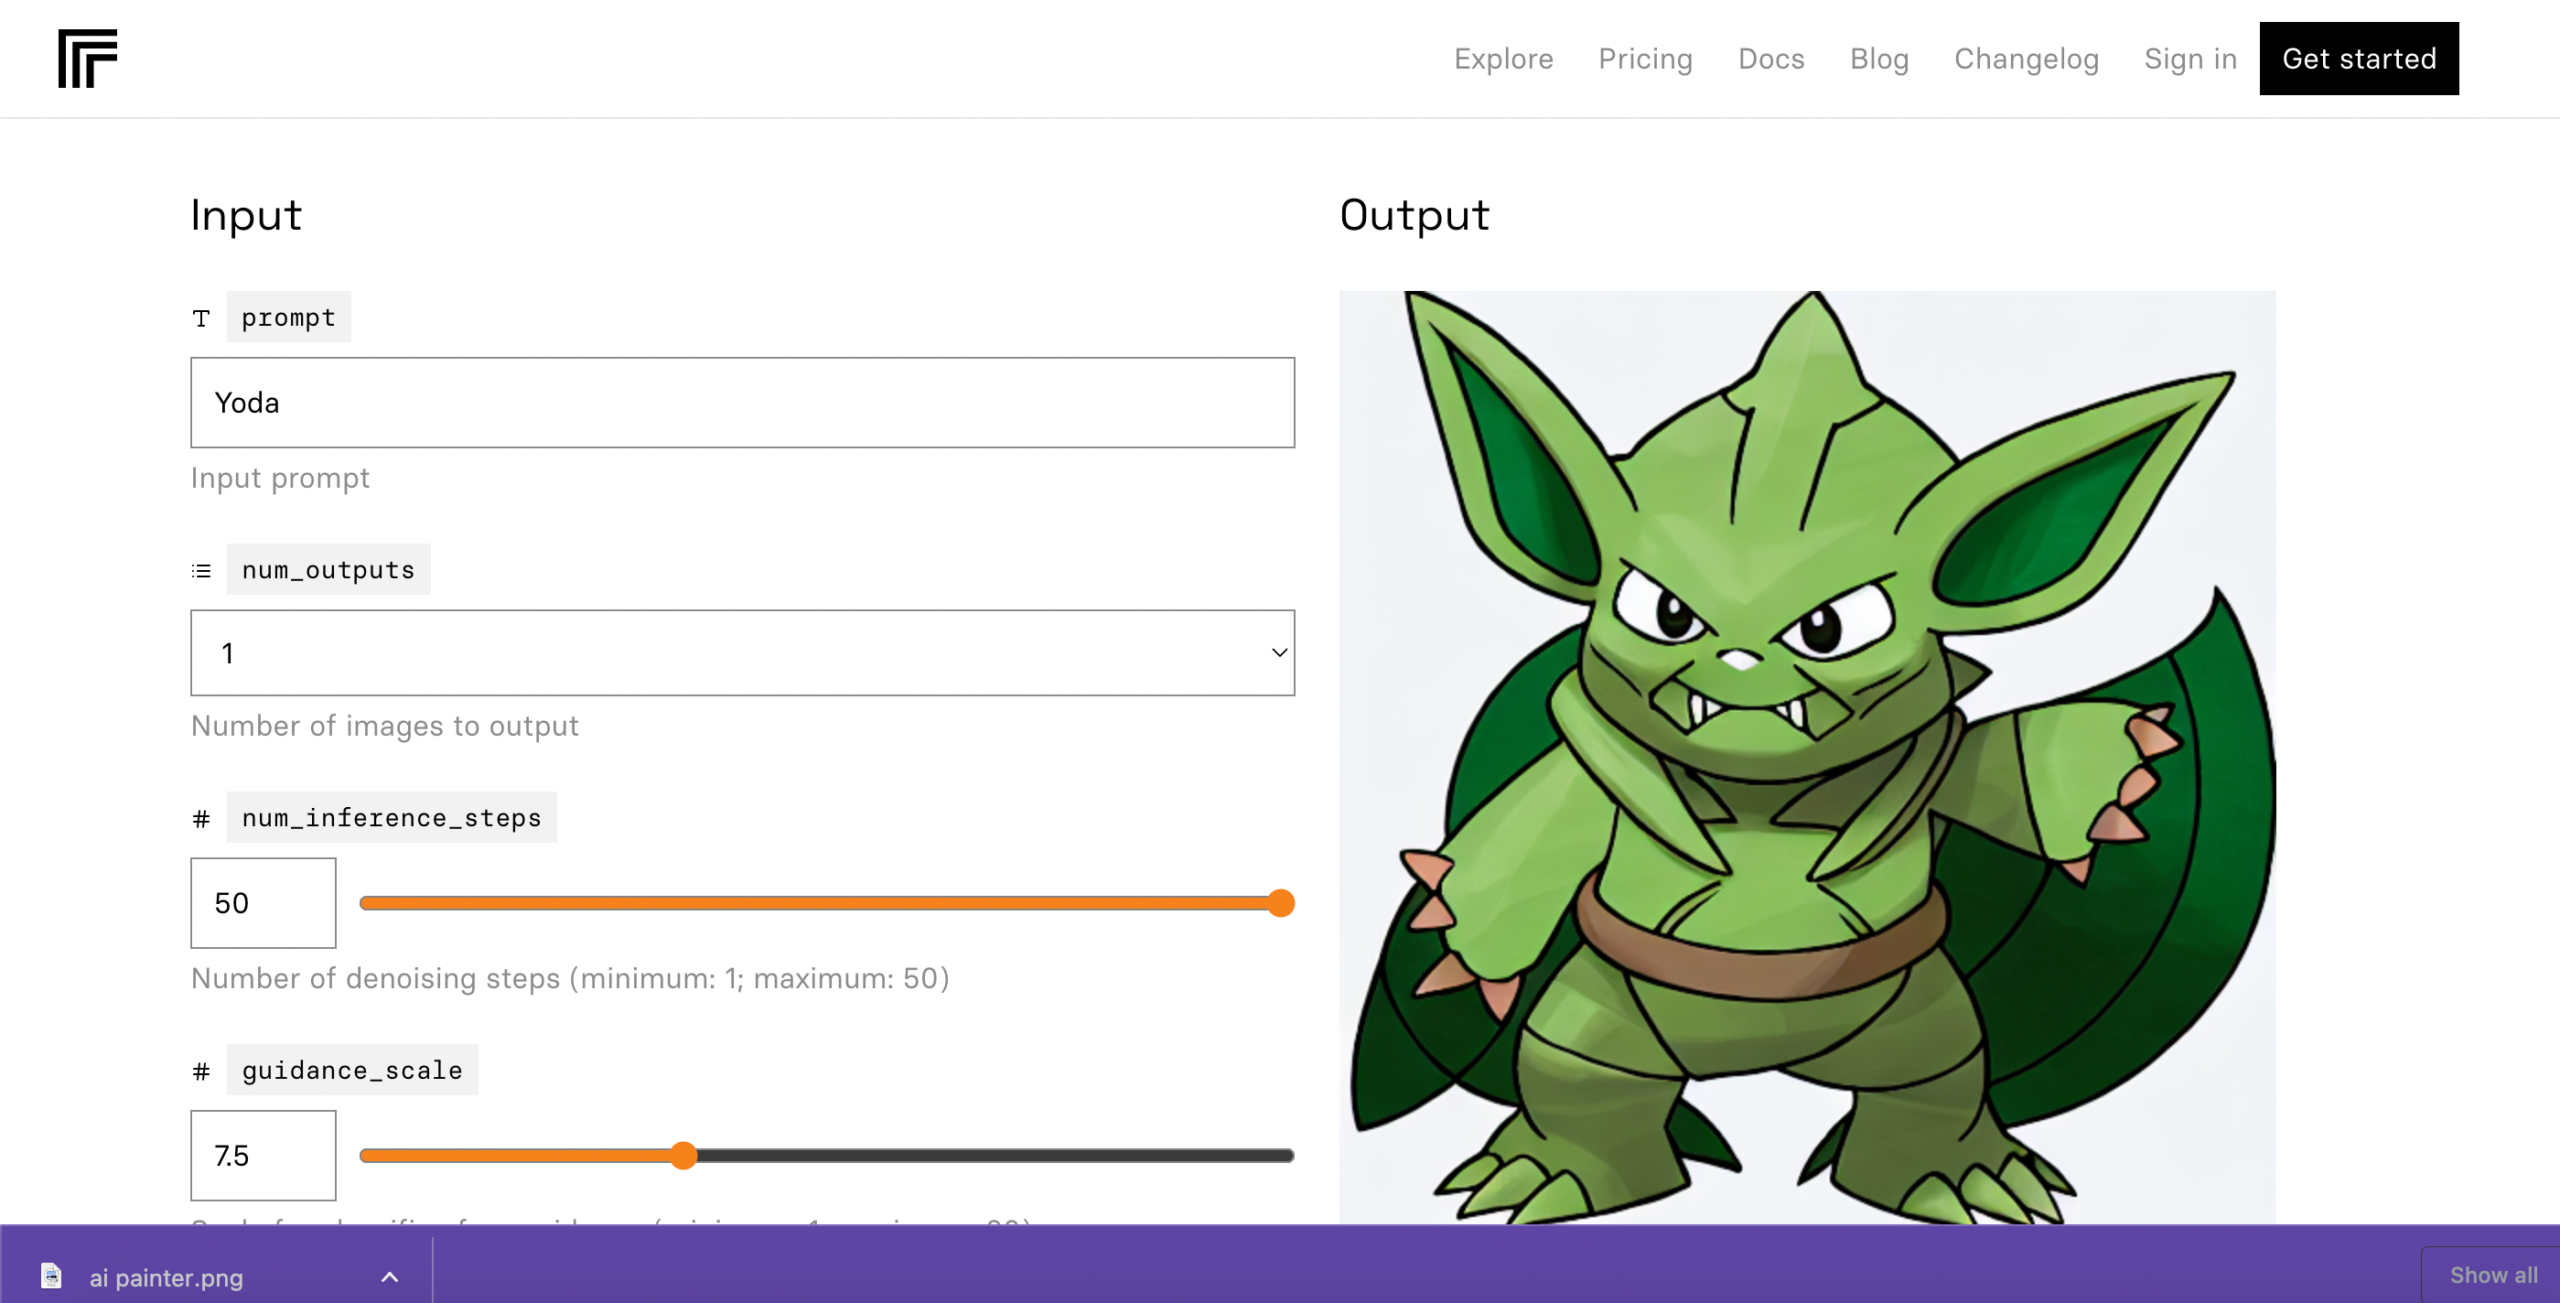Click the Replicate logo icon

coord(87,58)
